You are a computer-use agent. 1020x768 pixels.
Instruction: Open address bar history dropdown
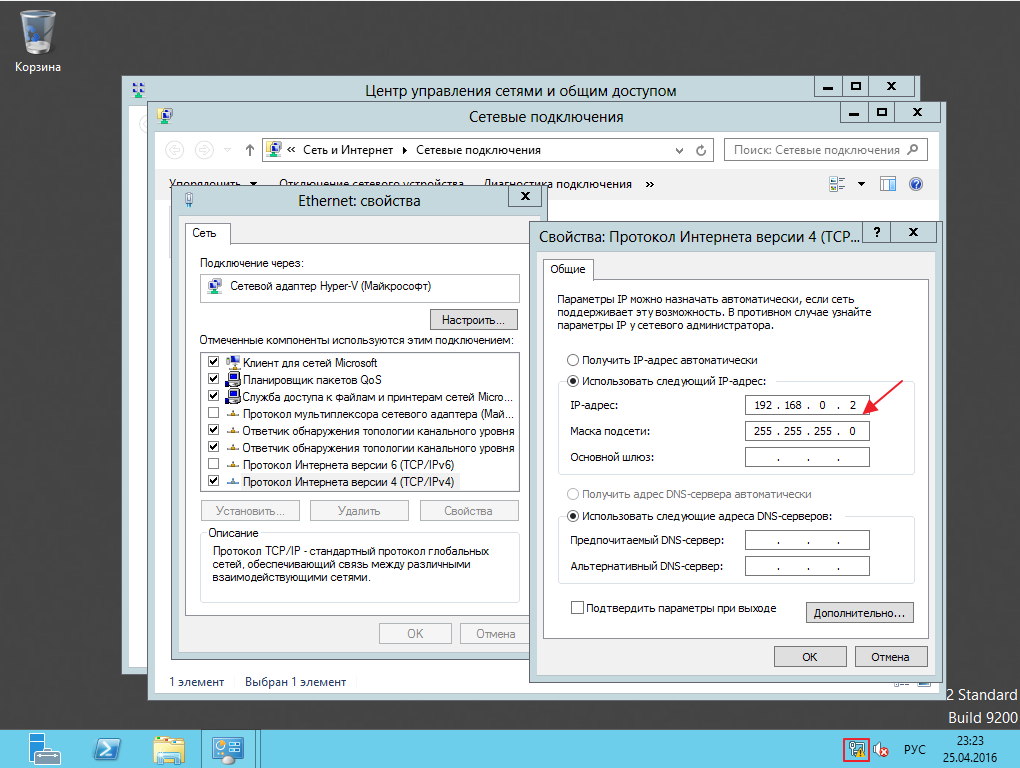tap(679, 150)
